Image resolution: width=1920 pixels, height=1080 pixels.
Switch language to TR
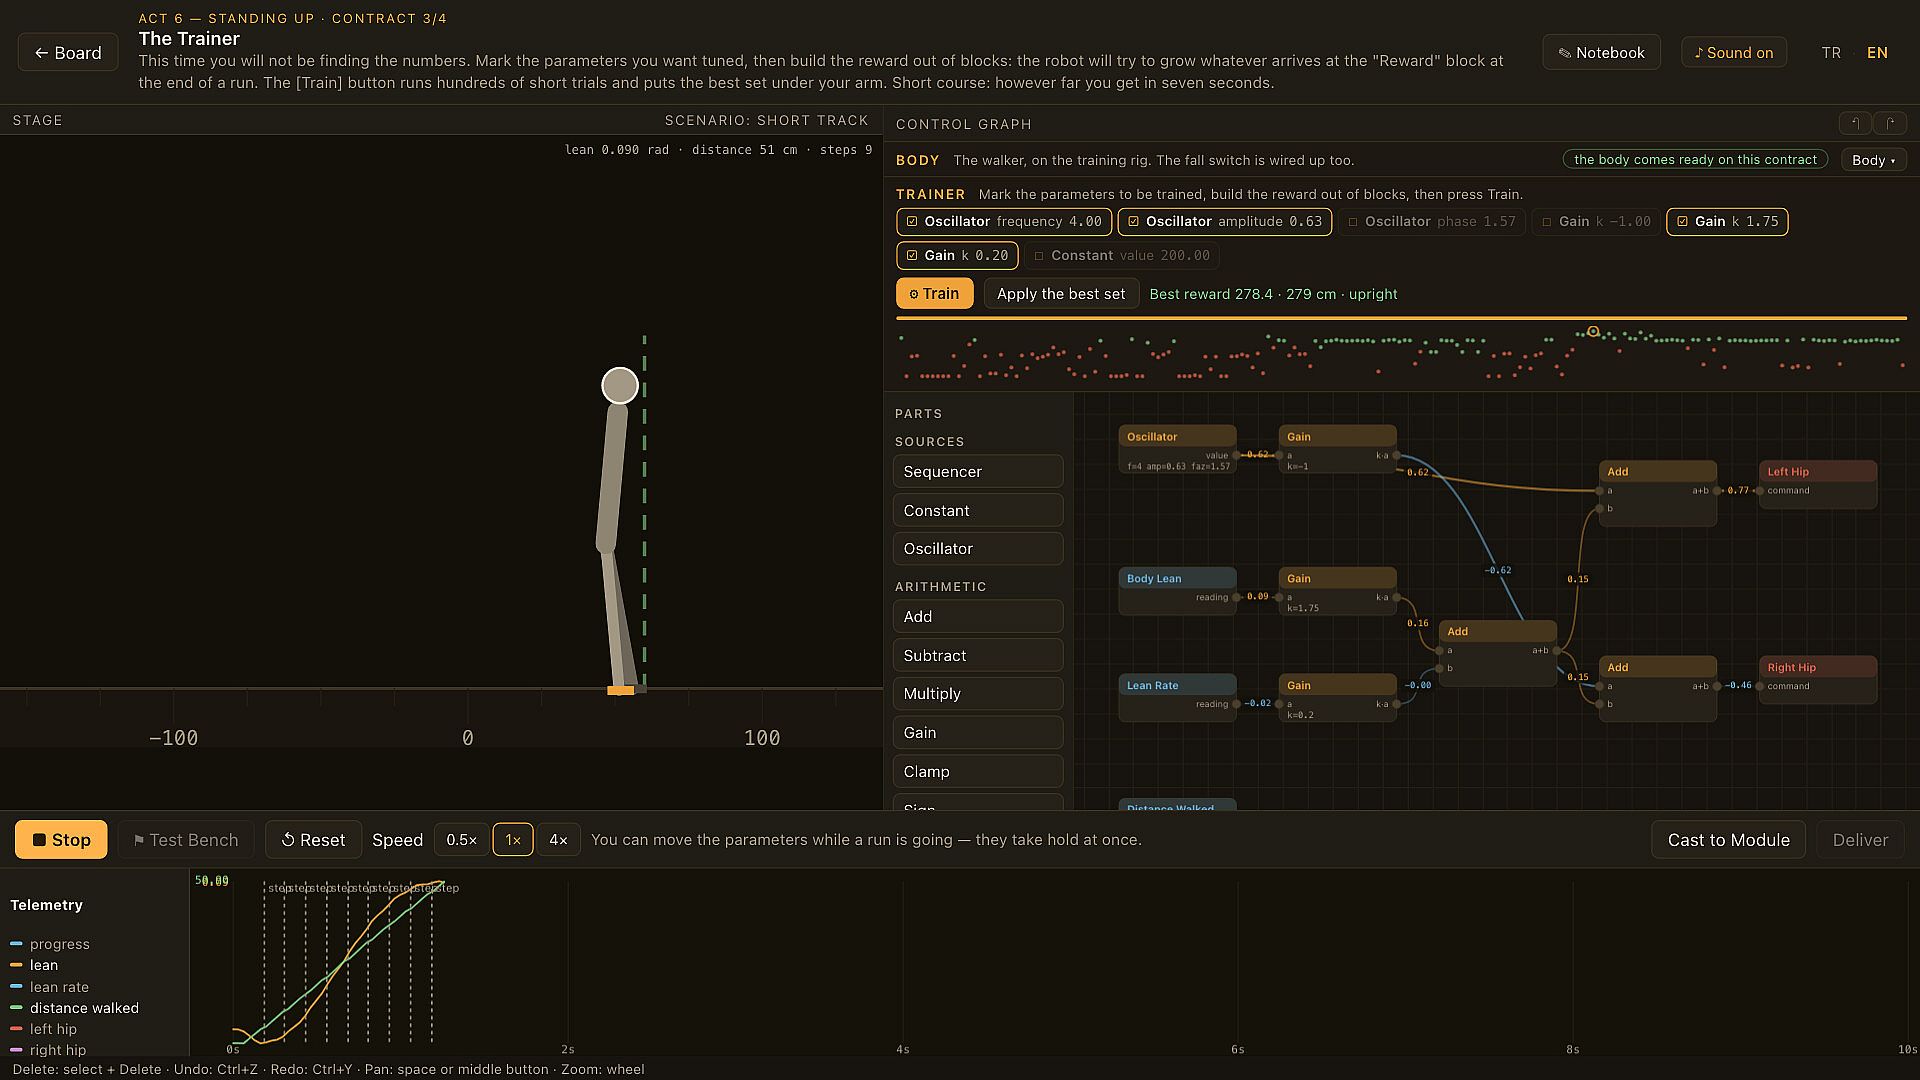1831,53
